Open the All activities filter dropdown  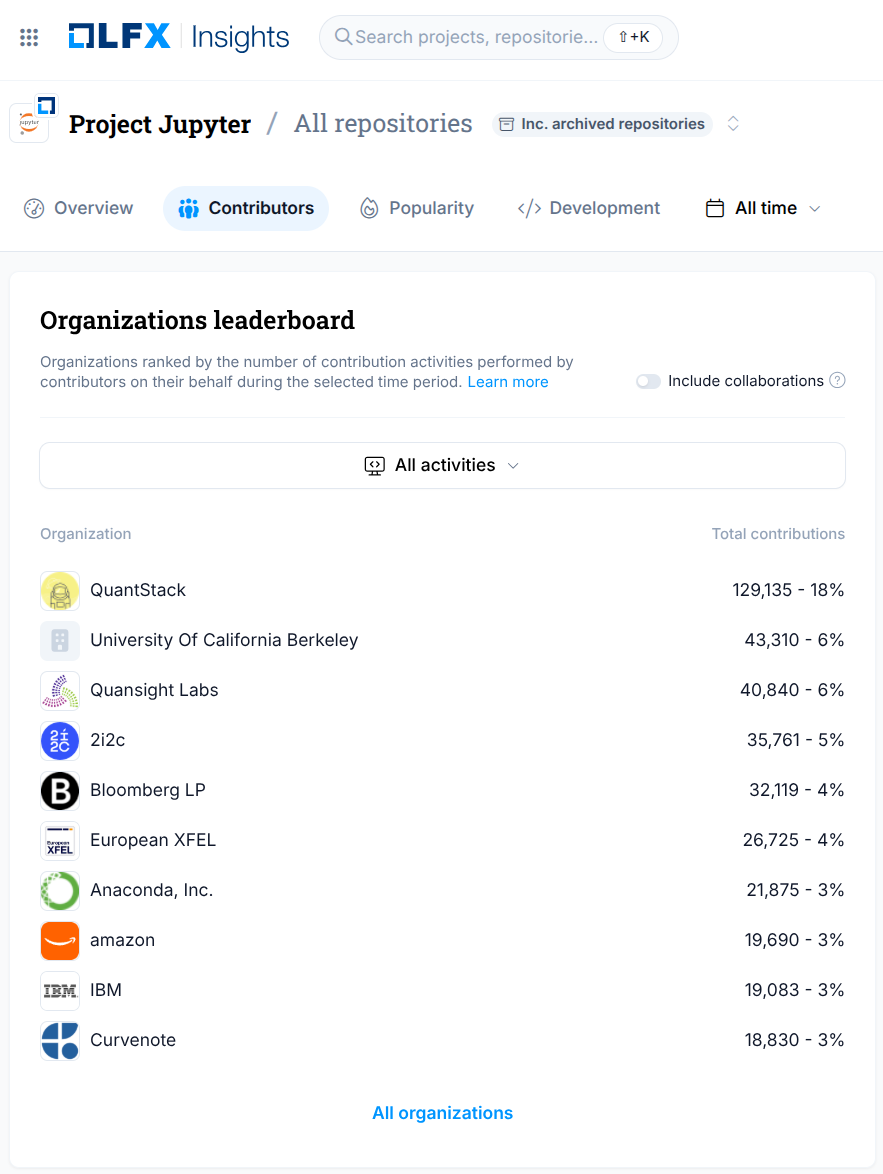(x=443, y=466)
